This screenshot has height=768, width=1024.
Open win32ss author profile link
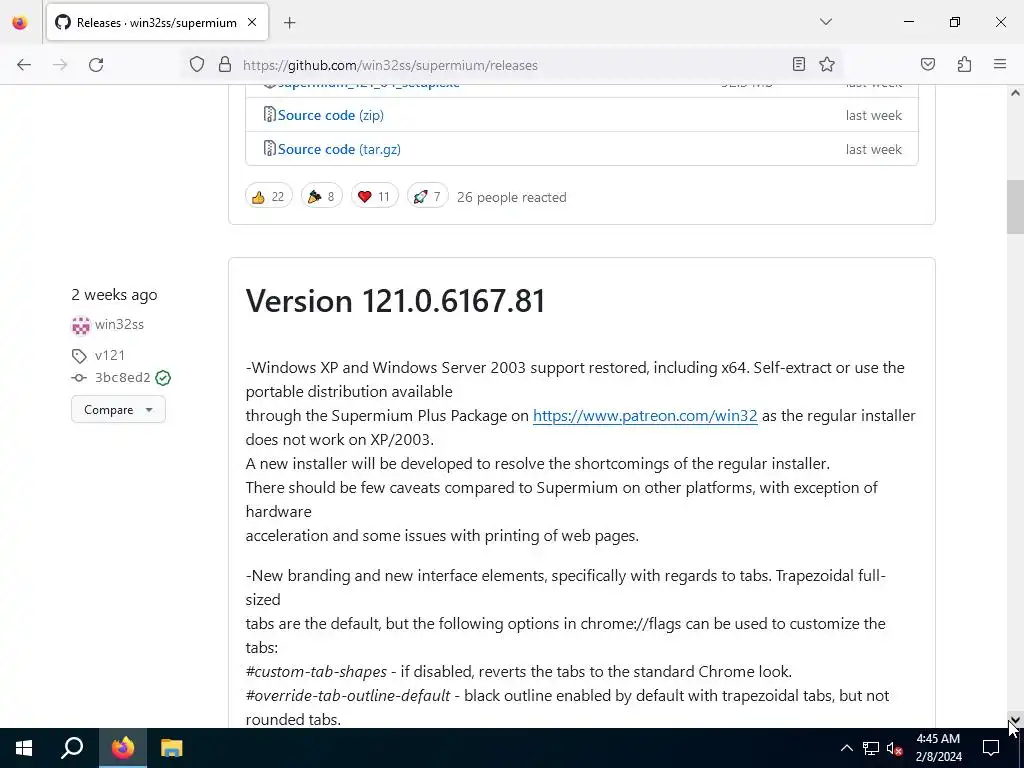coord(119,324)
